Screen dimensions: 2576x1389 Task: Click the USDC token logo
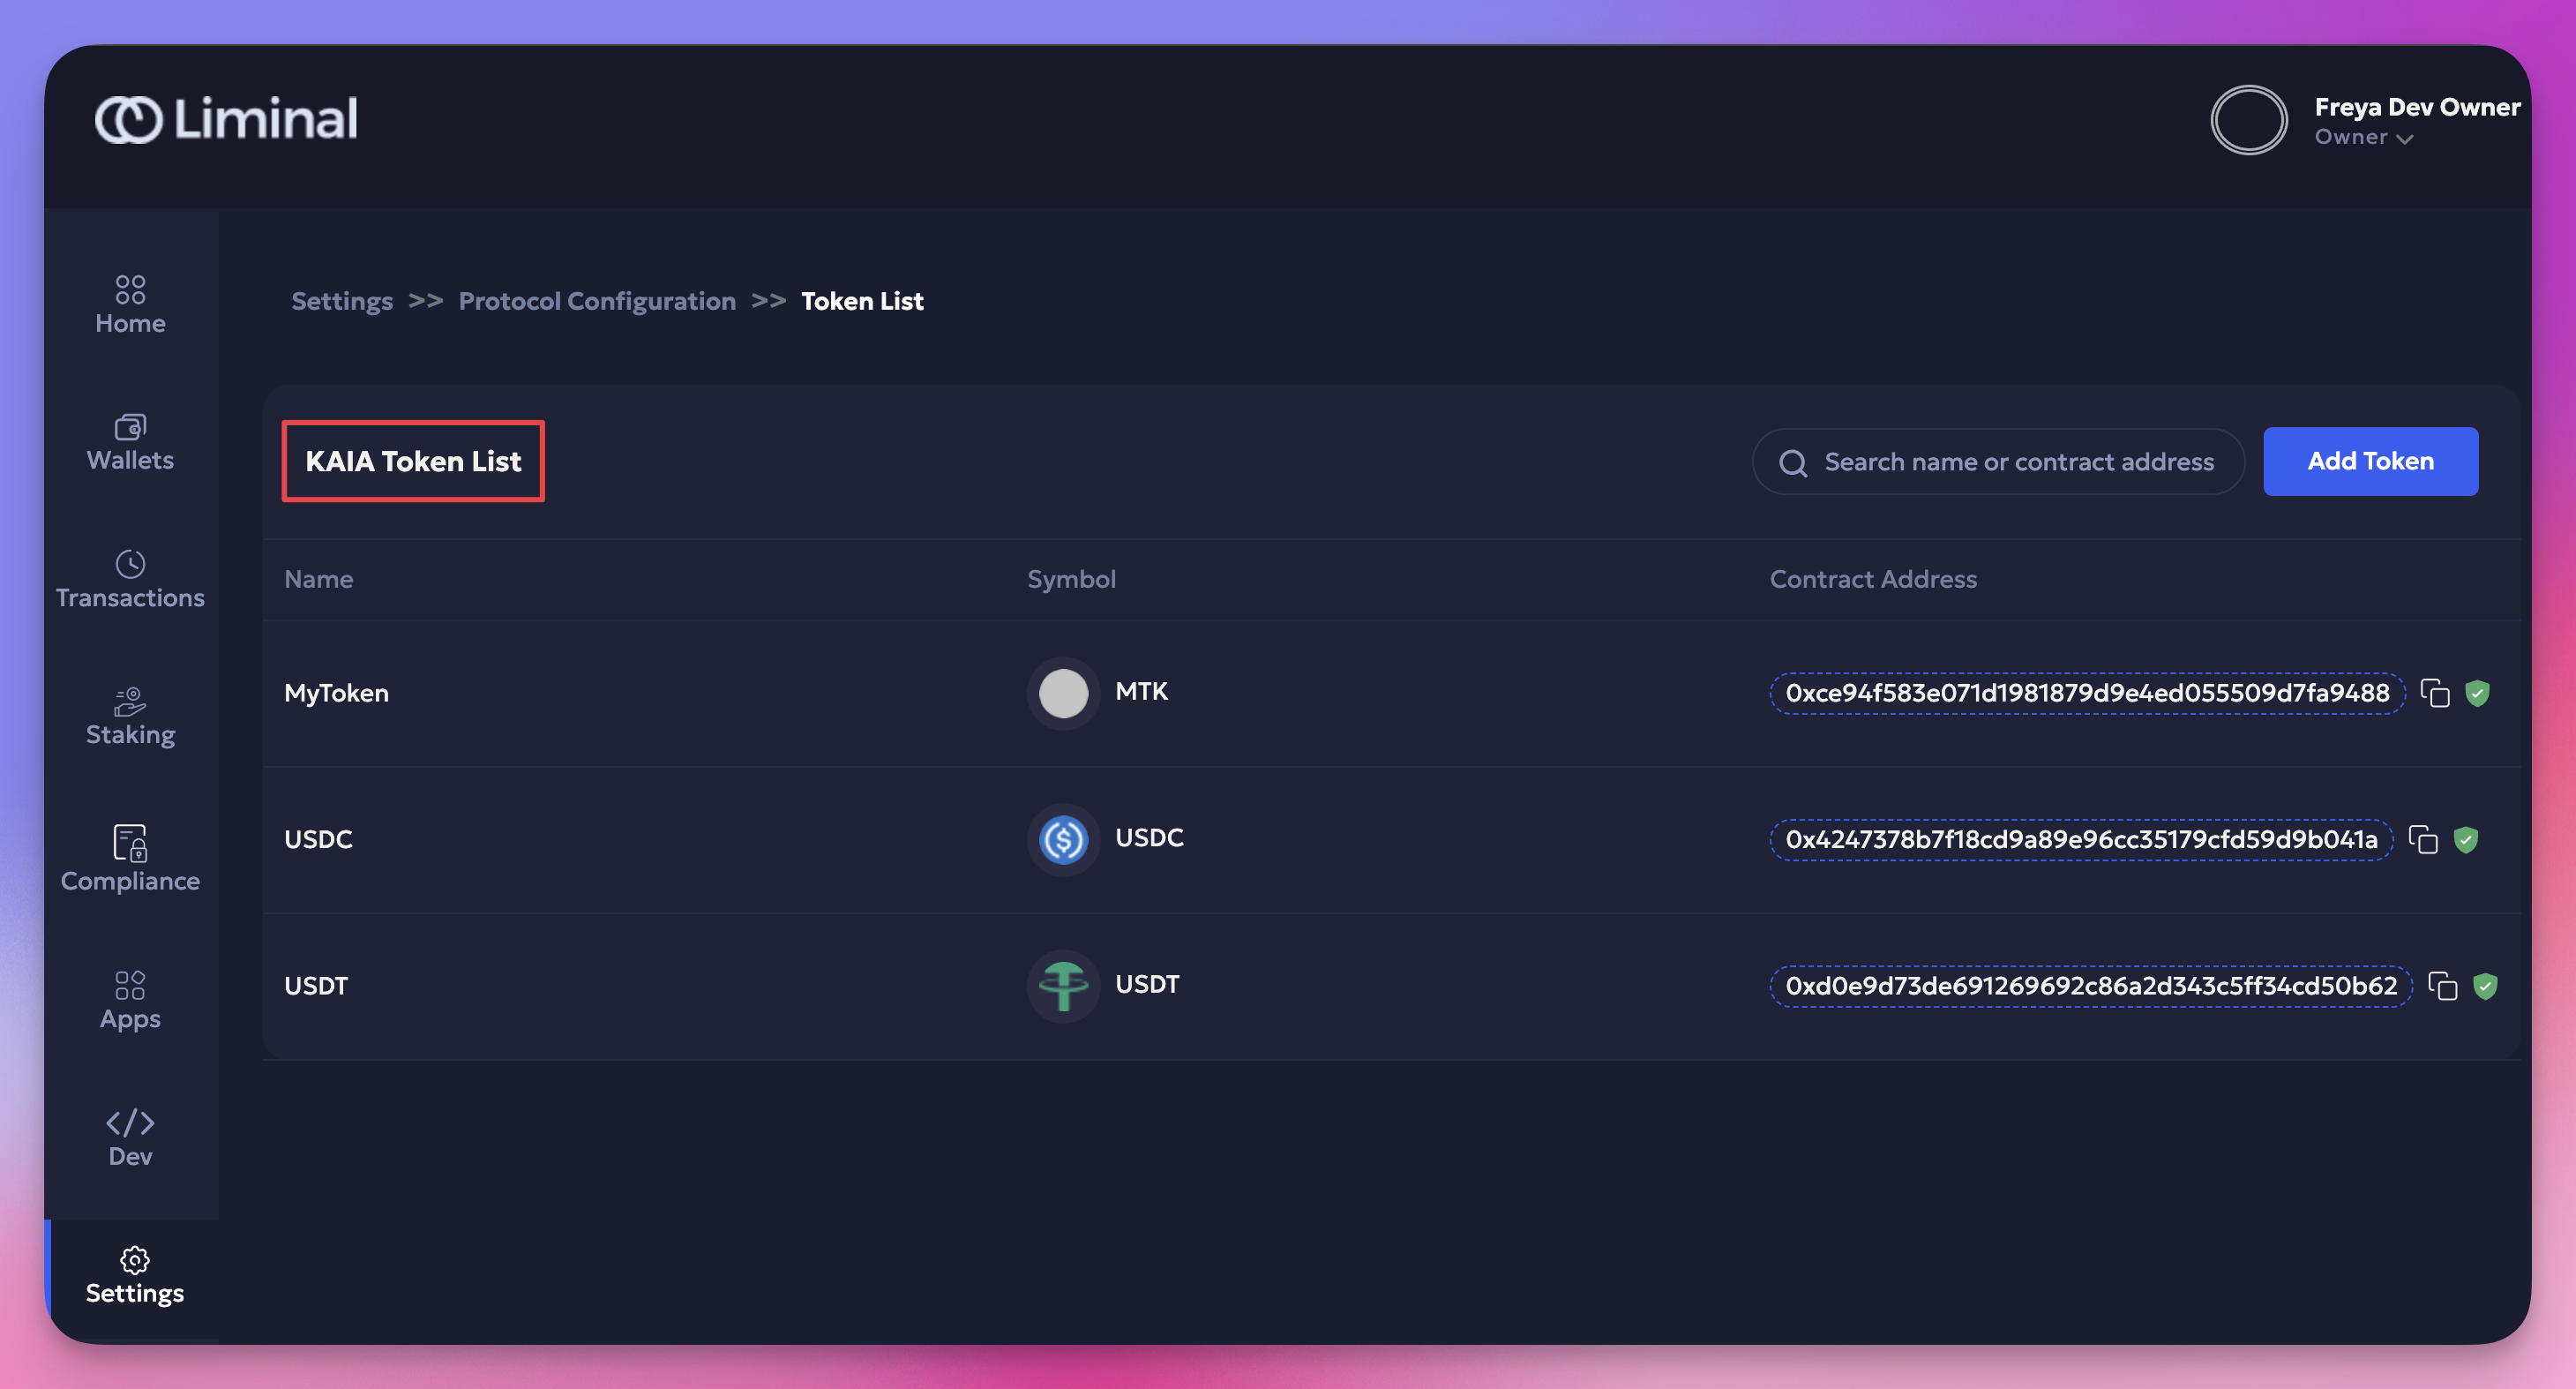(x=1063, y=839)
